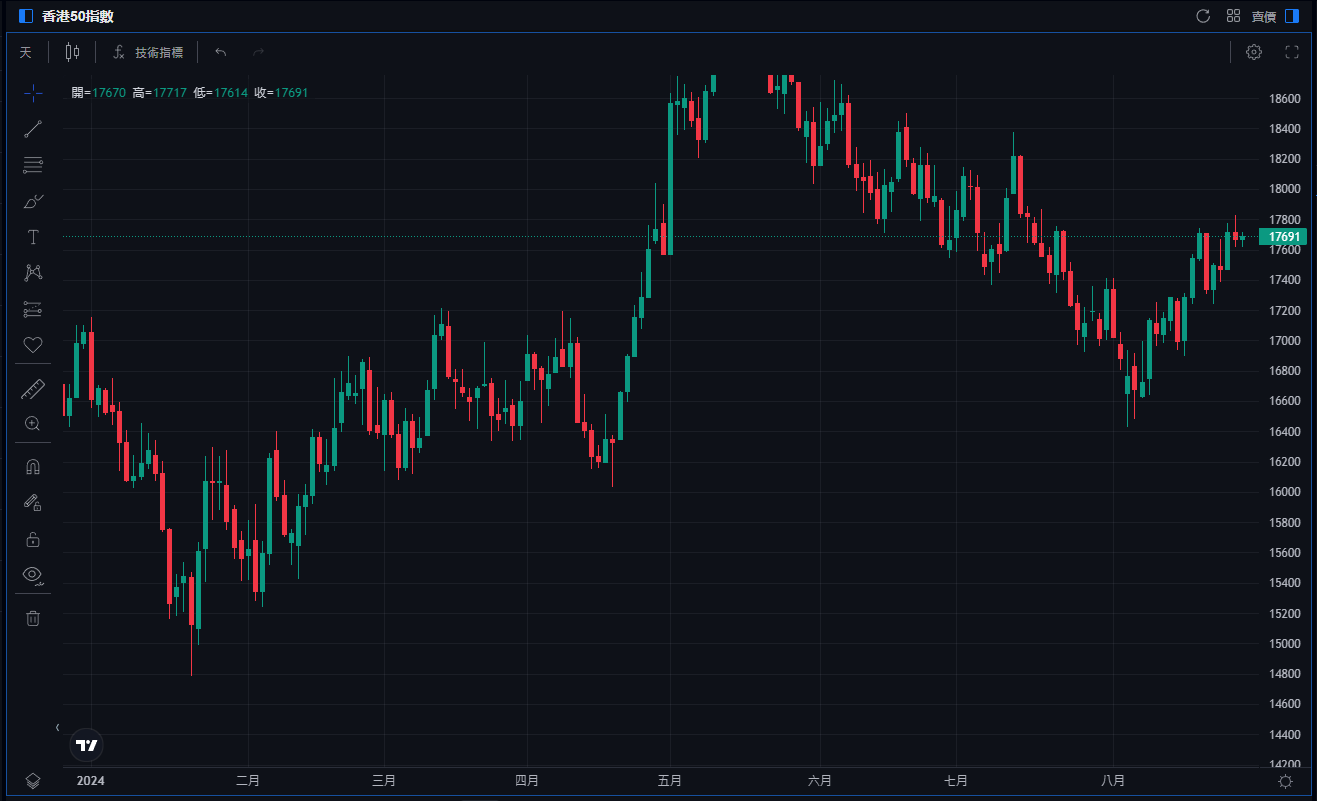Toggle magnet mode

pyautogui.click(x=33, y=467)
